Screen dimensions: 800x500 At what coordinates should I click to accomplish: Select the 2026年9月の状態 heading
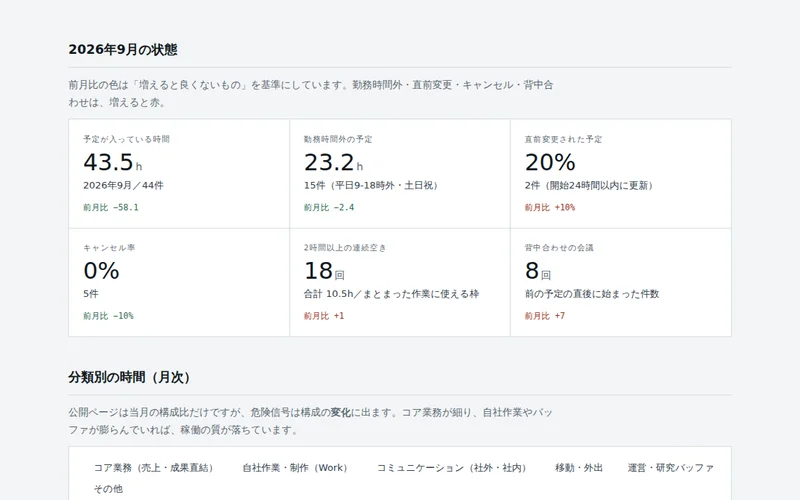[x=123, y=49]
